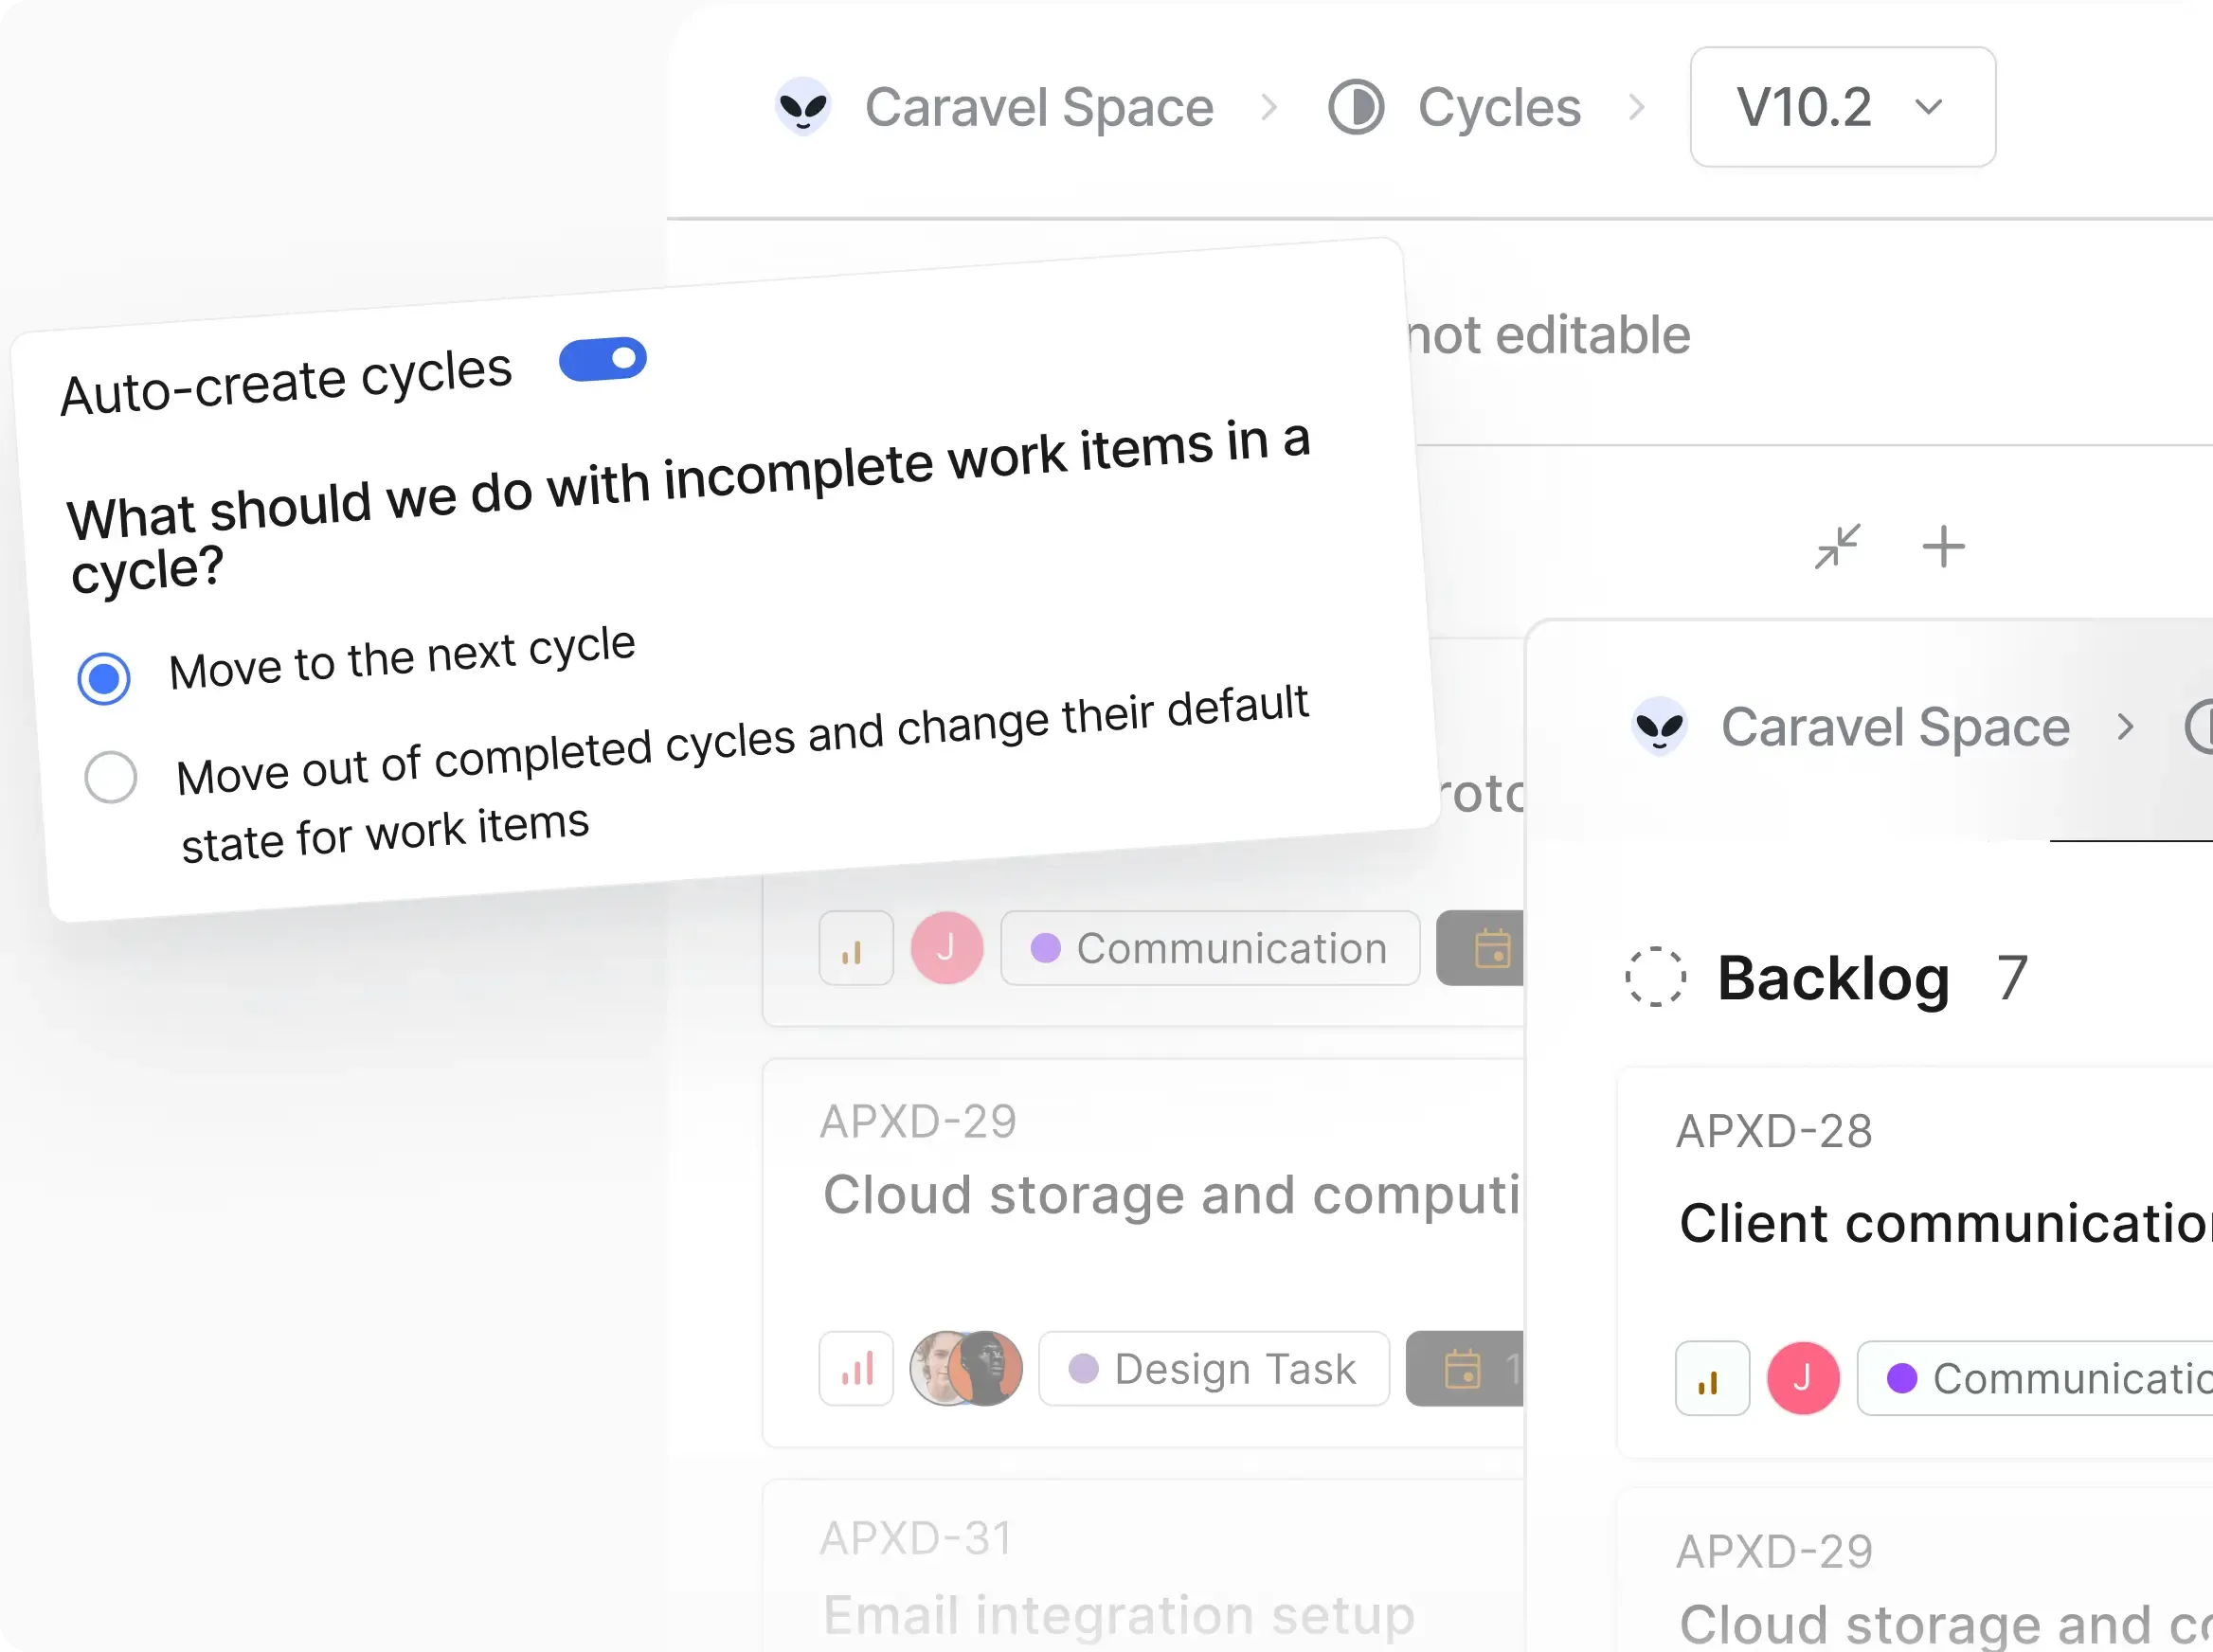
Task: Click the purple dot on the Communication tag
Action: pyautogui.click(x=1046, y=948)
